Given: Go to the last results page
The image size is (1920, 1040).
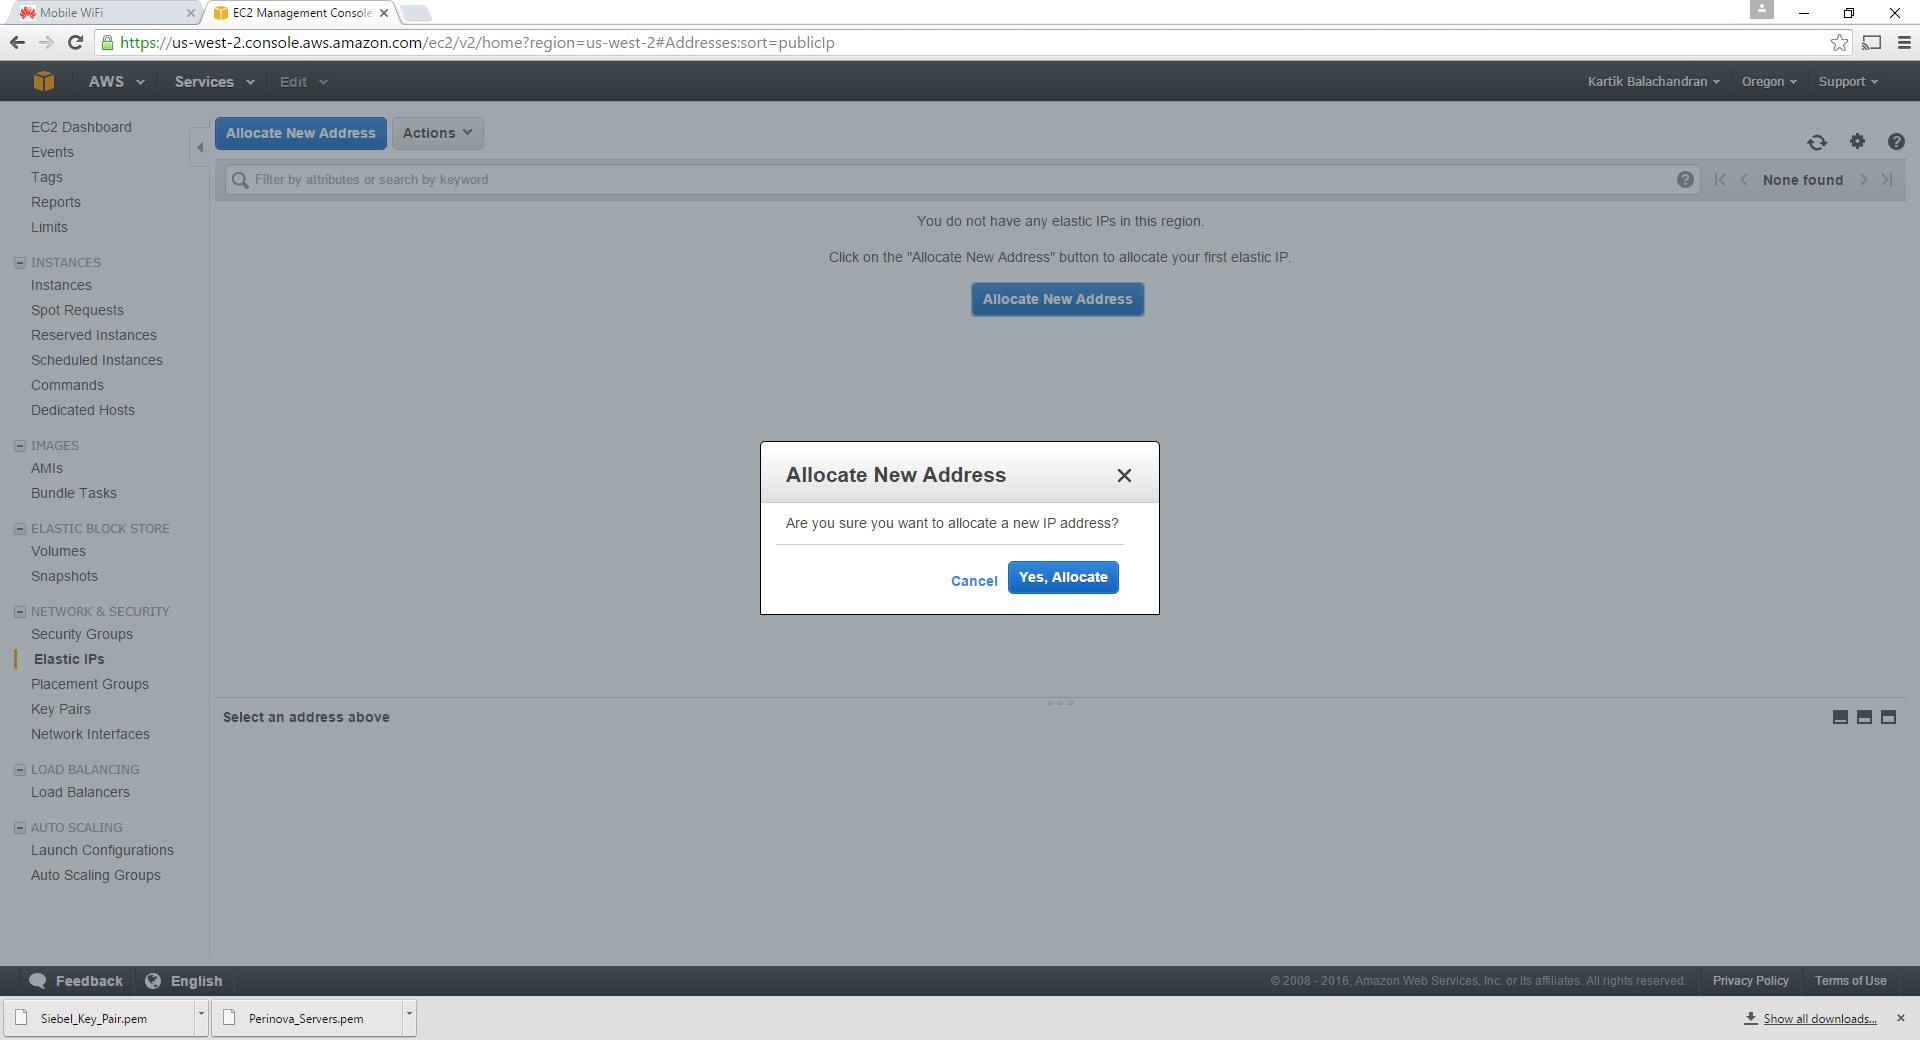Looking at the screenshot, I should point(1887,179).
